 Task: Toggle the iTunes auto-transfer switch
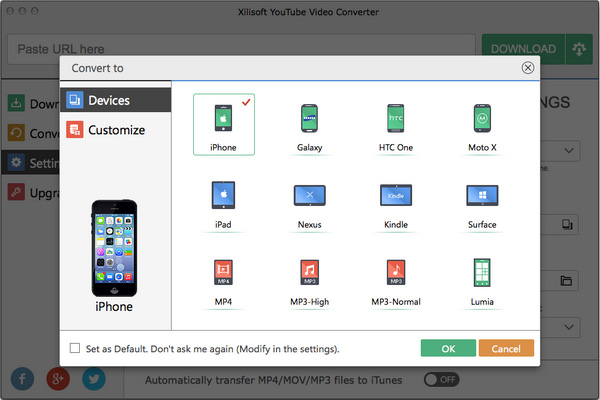(x=442, y=380)
